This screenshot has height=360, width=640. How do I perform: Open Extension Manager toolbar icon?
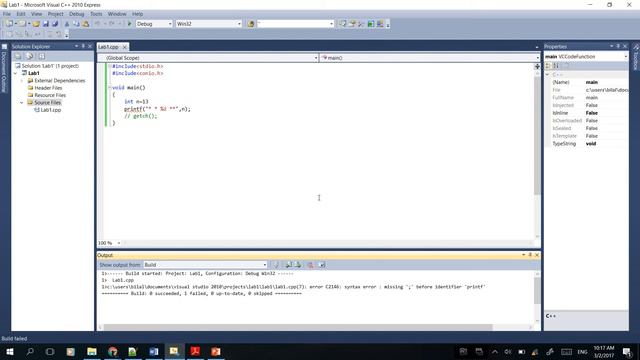[380, 24]
